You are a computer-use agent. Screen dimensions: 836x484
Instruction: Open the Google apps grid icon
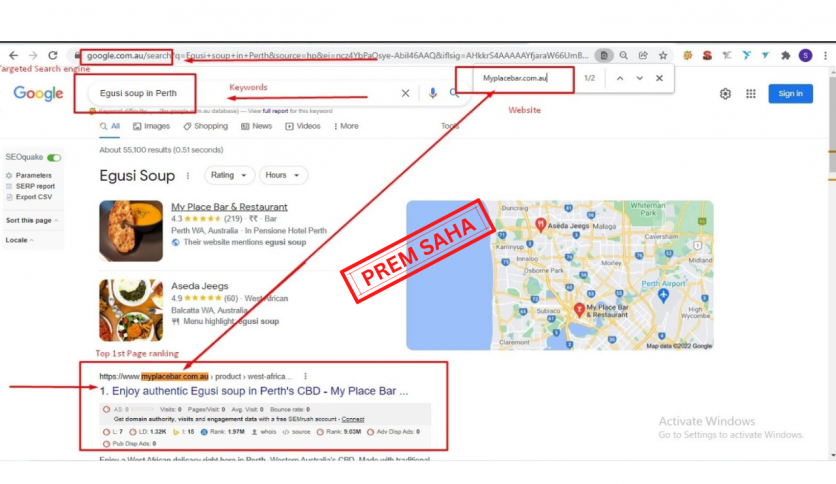751,94
